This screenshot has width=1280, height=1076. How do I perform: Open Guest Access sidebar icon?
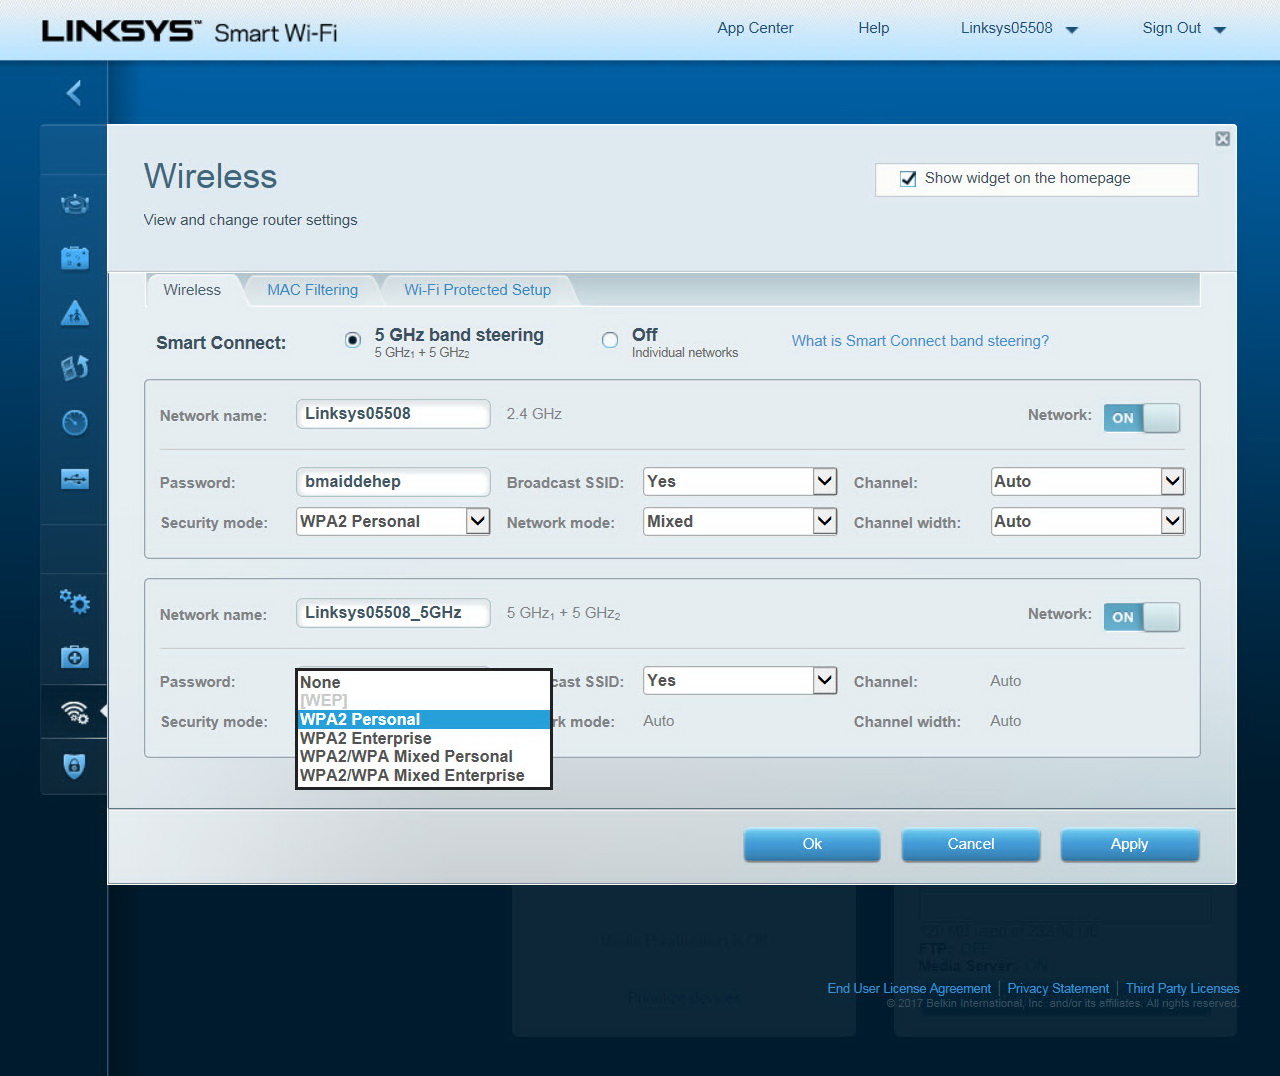(x=75, y=258)
